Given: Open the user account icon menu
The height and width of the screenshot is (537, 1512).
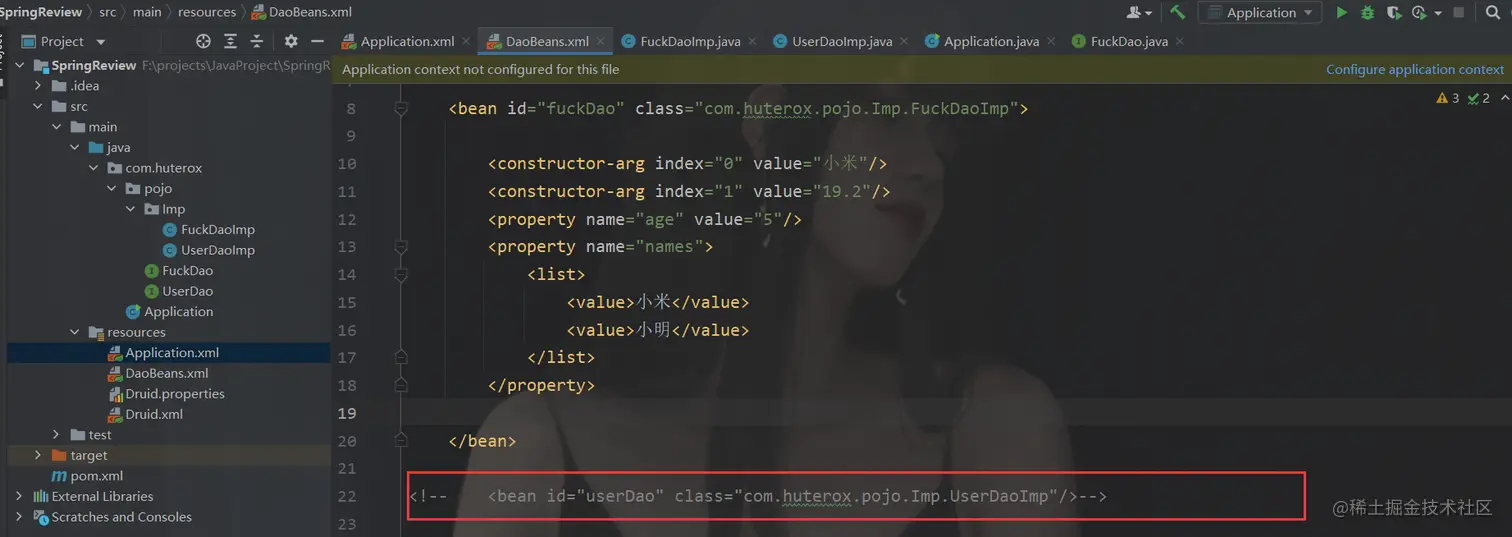Looking at the screenshot, I should 1138,12.
